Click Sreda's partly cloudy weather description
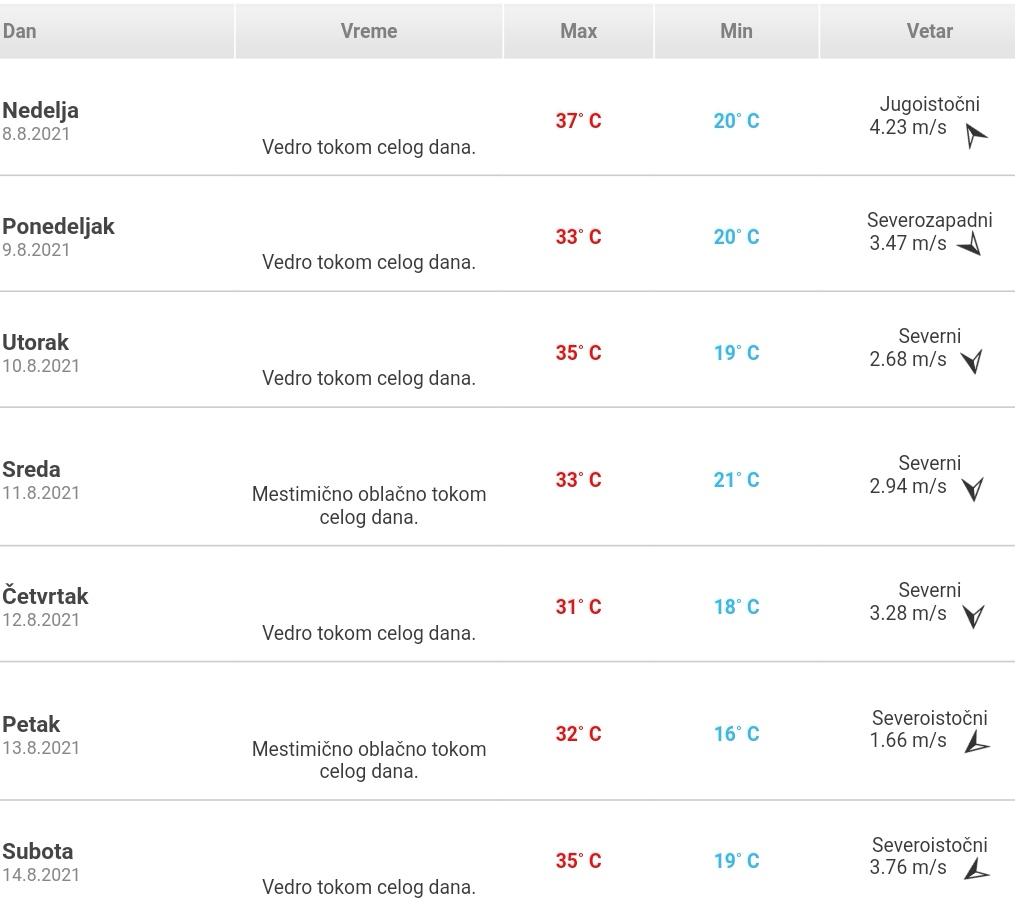The height and width of the screenshot is (912, 1015). [369, 506]
